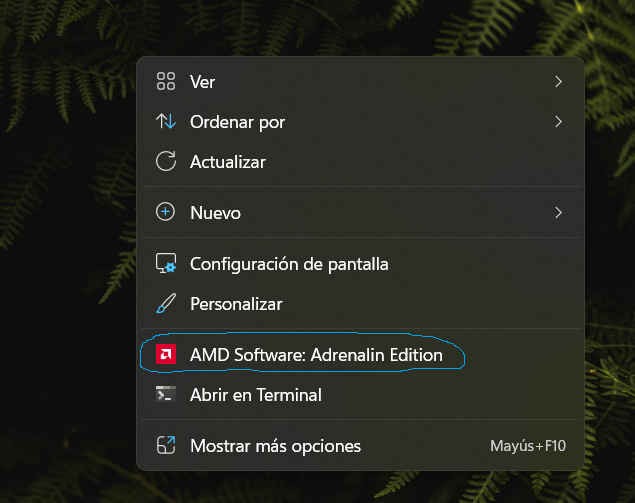This screenshot has height=503, width=635.
Task: Click the grid icon beside Ver
Action: pyautogui.click(x=166, y=82)
